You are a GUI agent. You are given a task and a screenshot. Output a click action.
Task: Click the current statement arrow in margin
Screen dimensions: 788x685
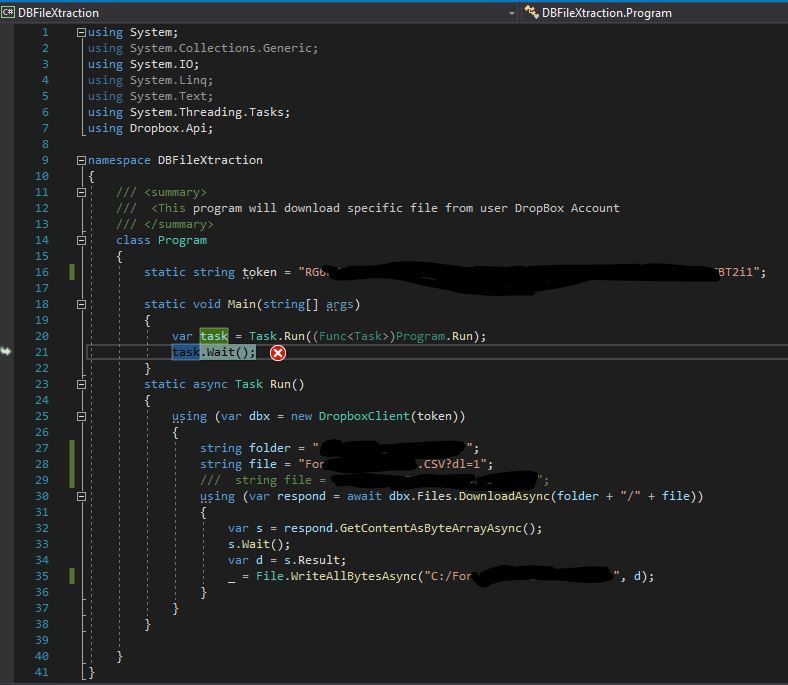[7, 351]
